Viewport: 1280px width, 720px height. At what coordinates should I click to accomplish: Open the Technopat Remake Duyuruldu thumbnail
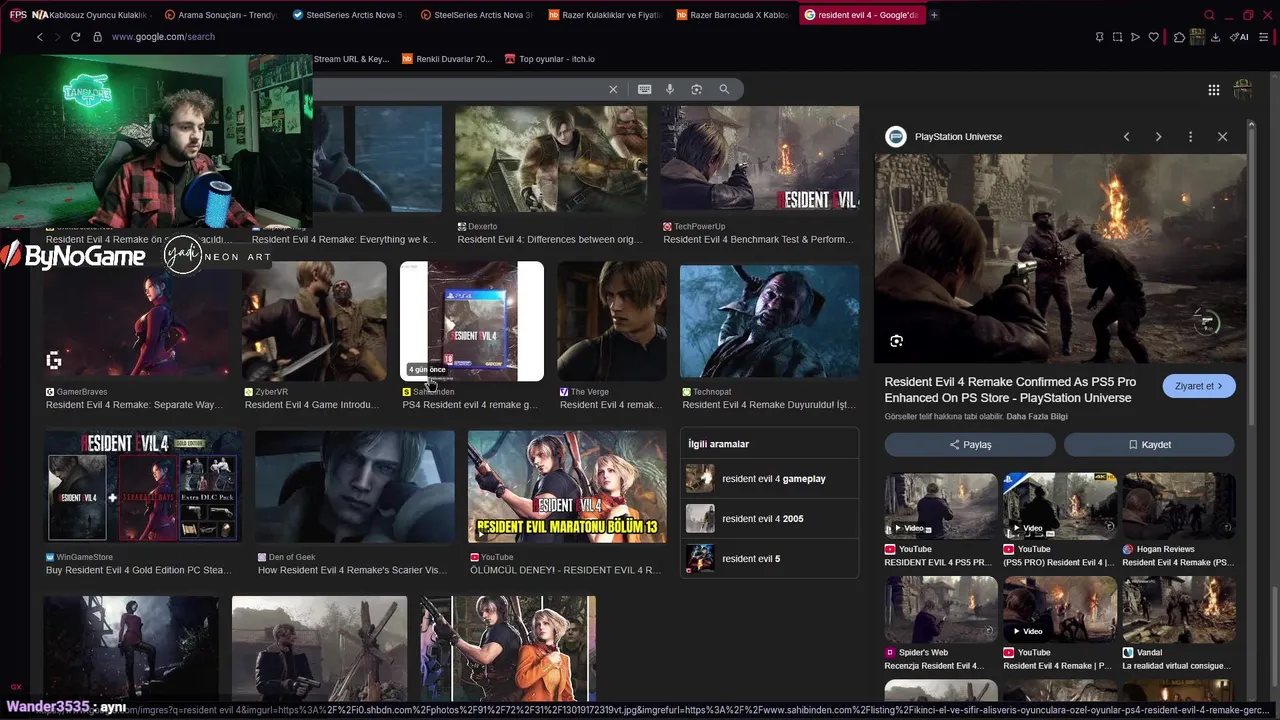[x=769, y=321]
